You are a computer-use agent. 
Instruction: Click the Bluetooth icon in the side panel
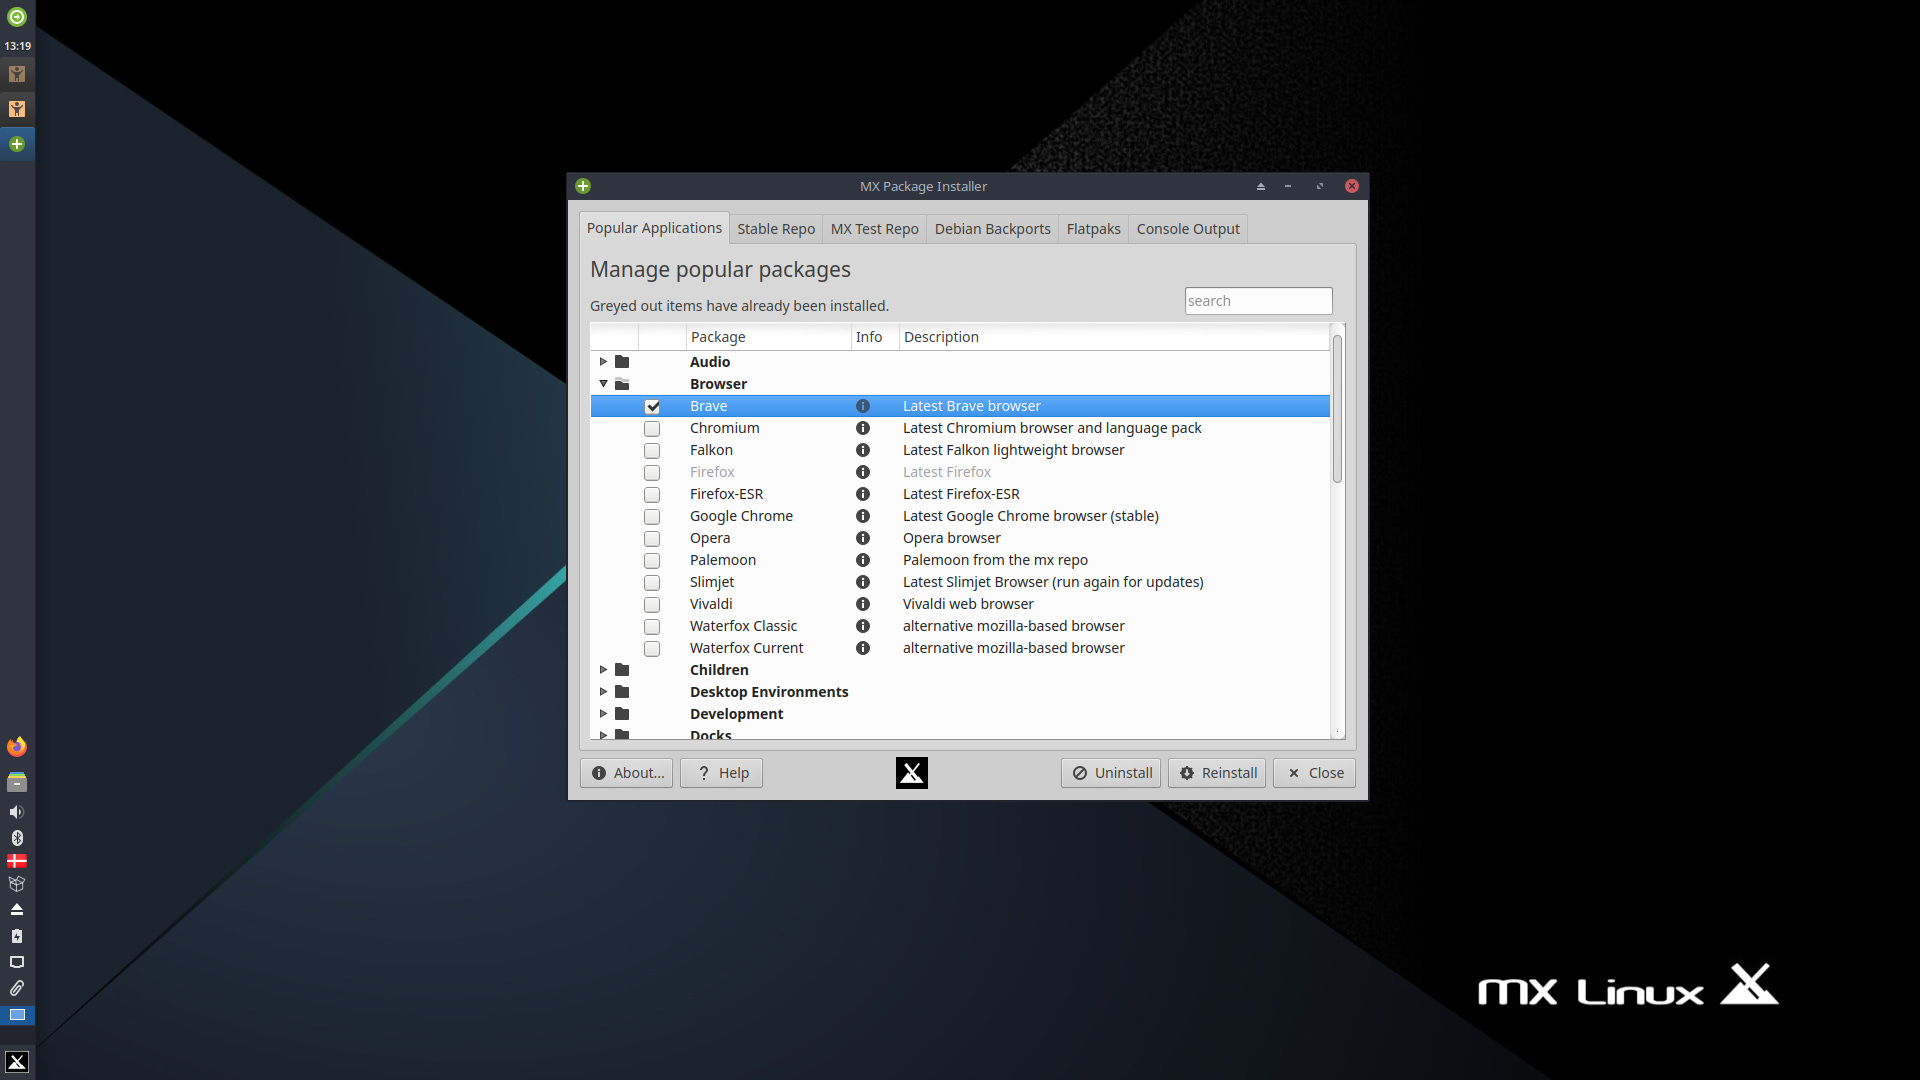[16, 838]
